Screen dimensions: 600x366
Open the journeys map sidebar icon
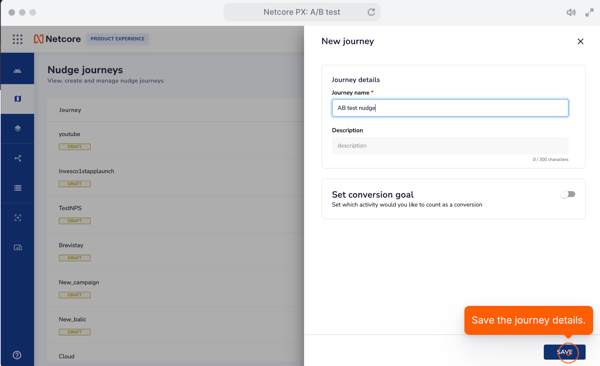[x=18, y=99]
